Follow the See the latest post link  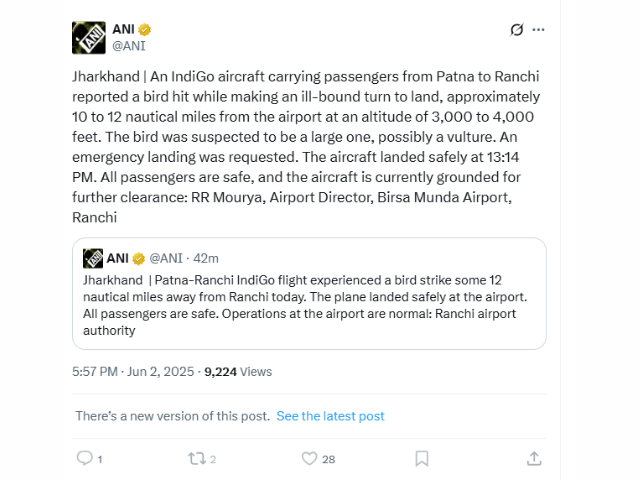click(x=330, y=416)
